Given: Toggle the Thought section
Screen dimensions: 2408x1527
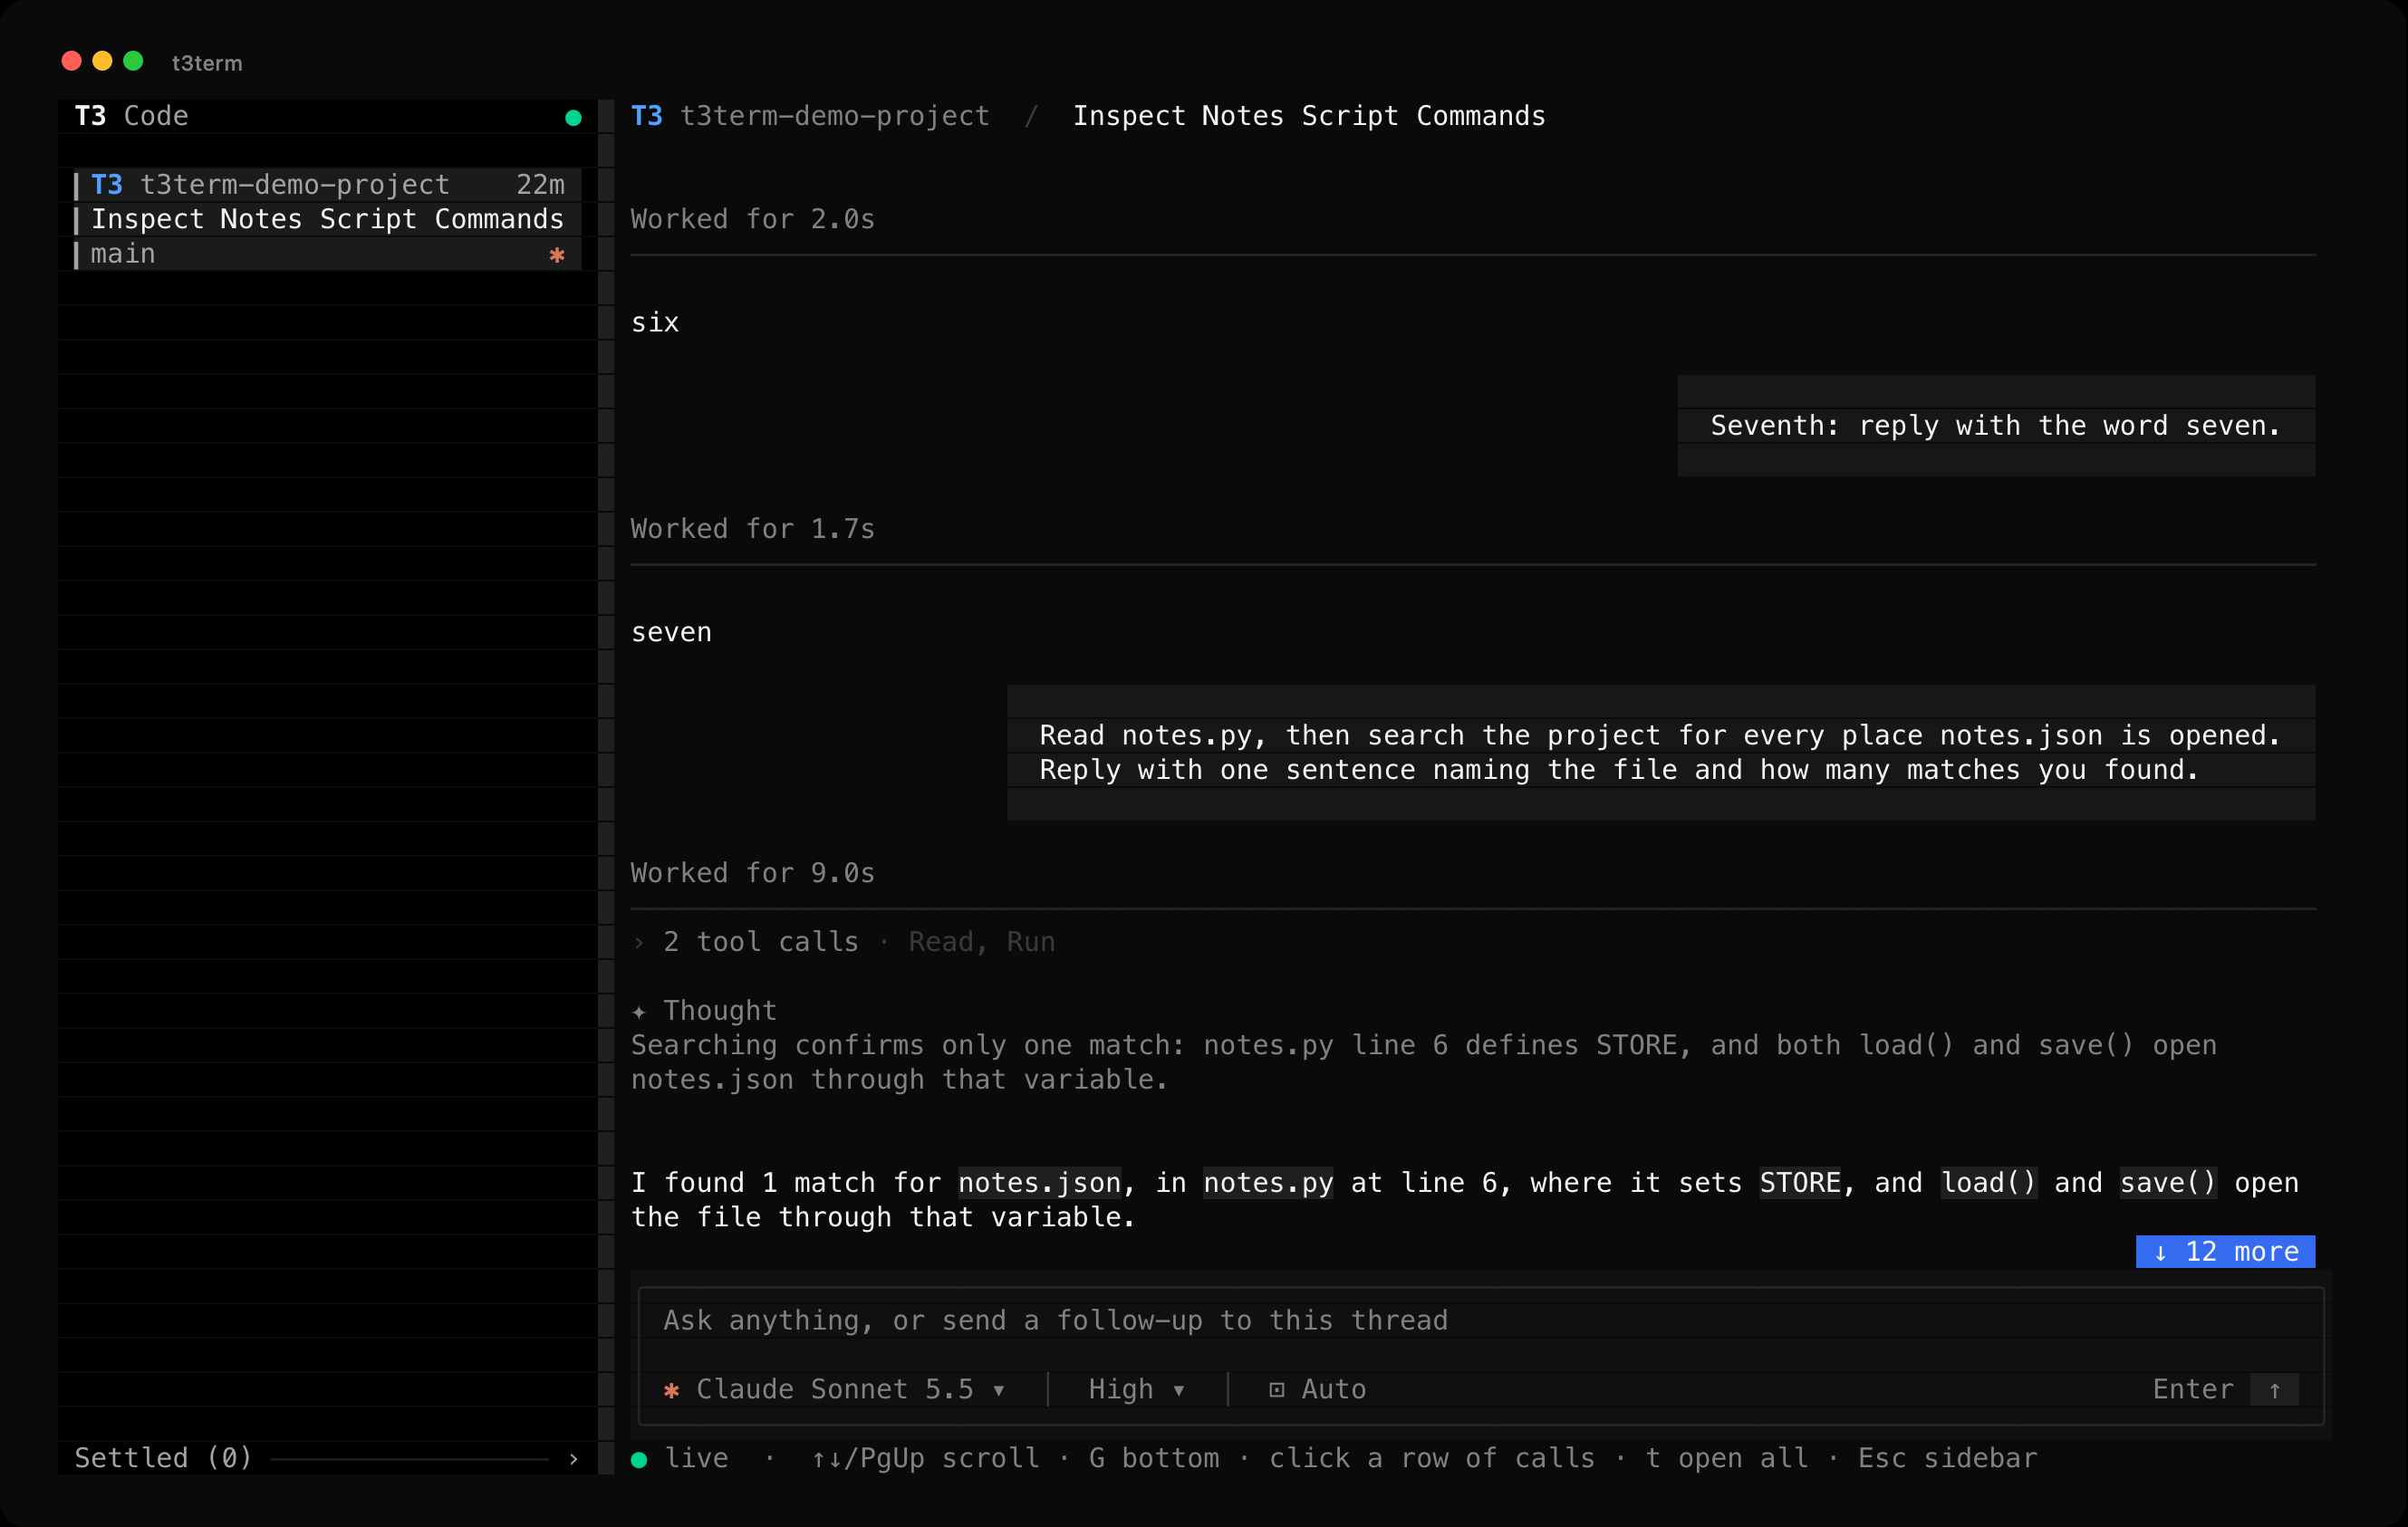Looking at the screenshot, I should [x=720, y=1011].
